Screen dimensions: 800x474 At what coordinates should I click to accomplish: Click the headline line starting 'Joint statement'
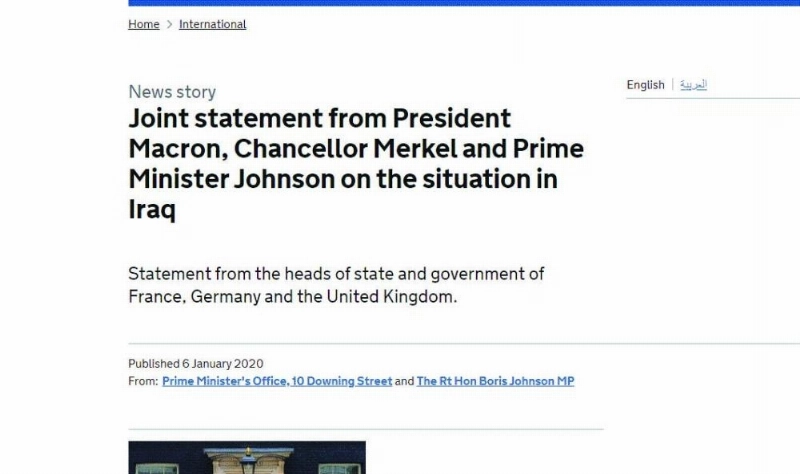pos(320,118)
